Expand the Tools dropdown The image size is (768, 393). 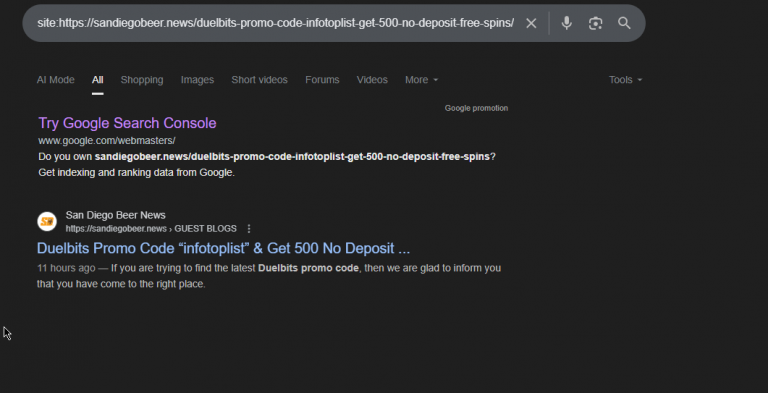tap(625, 80)
